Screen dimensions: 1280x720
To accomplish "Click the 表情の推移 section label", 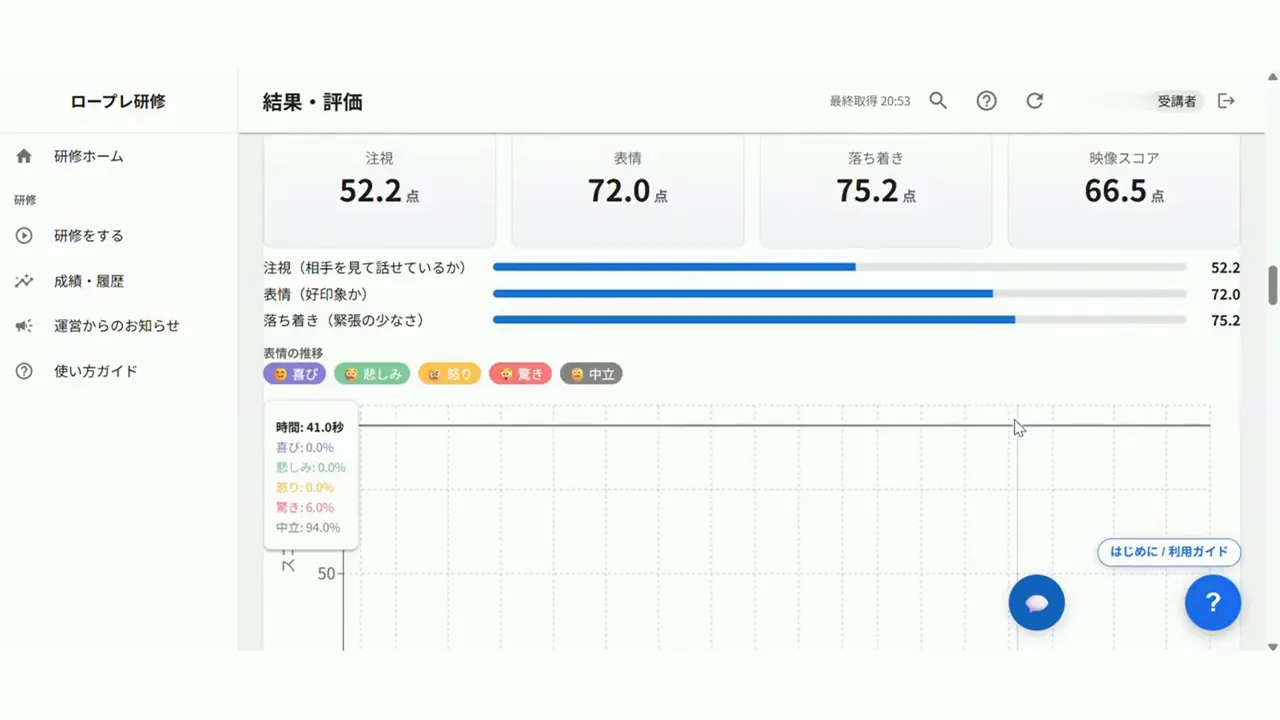I will tap(293, 353).
